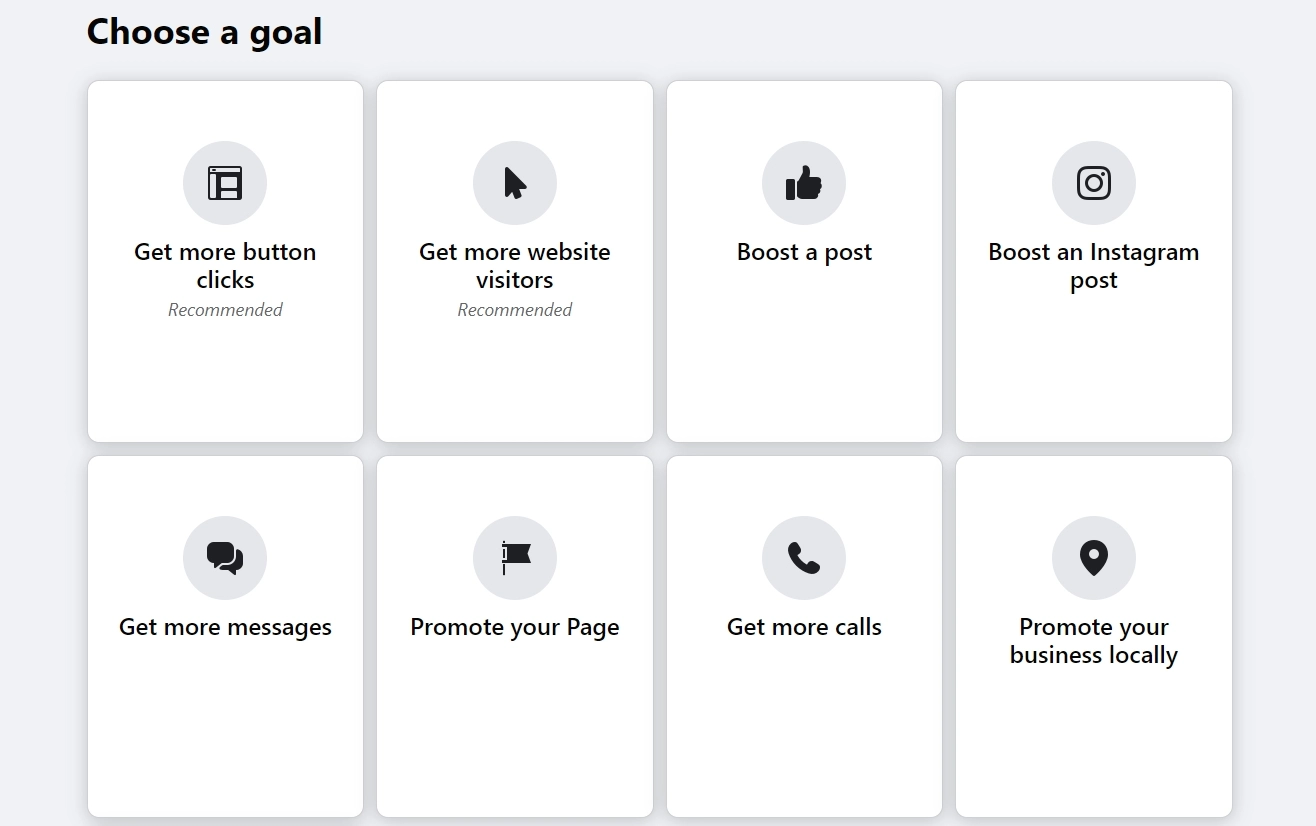Select the "Boost a post" text
The width and height of the screenshot is (1316, 826).
point(804,252)
